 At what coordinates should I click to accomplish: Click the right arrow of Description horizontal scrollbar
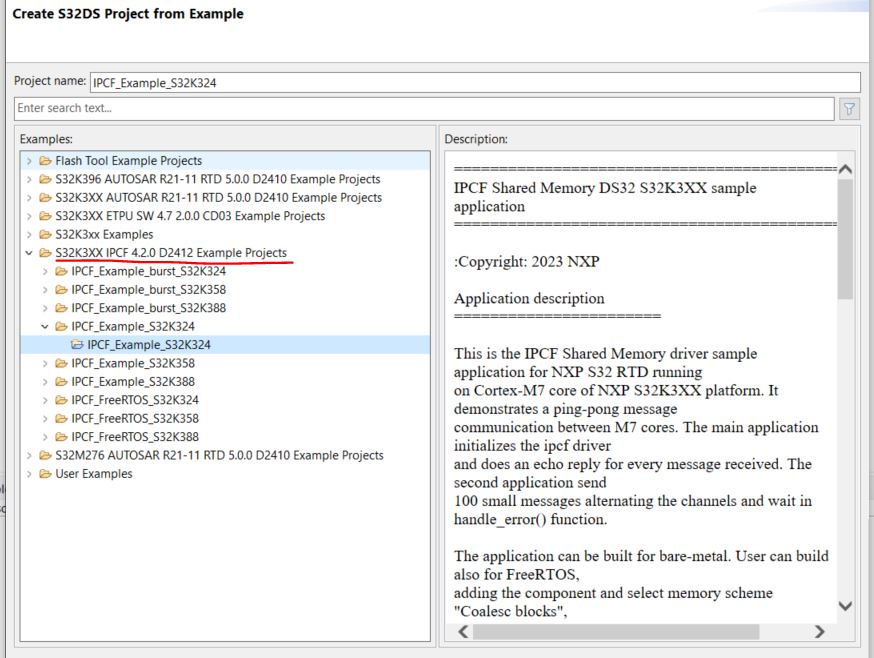point(818,633)
